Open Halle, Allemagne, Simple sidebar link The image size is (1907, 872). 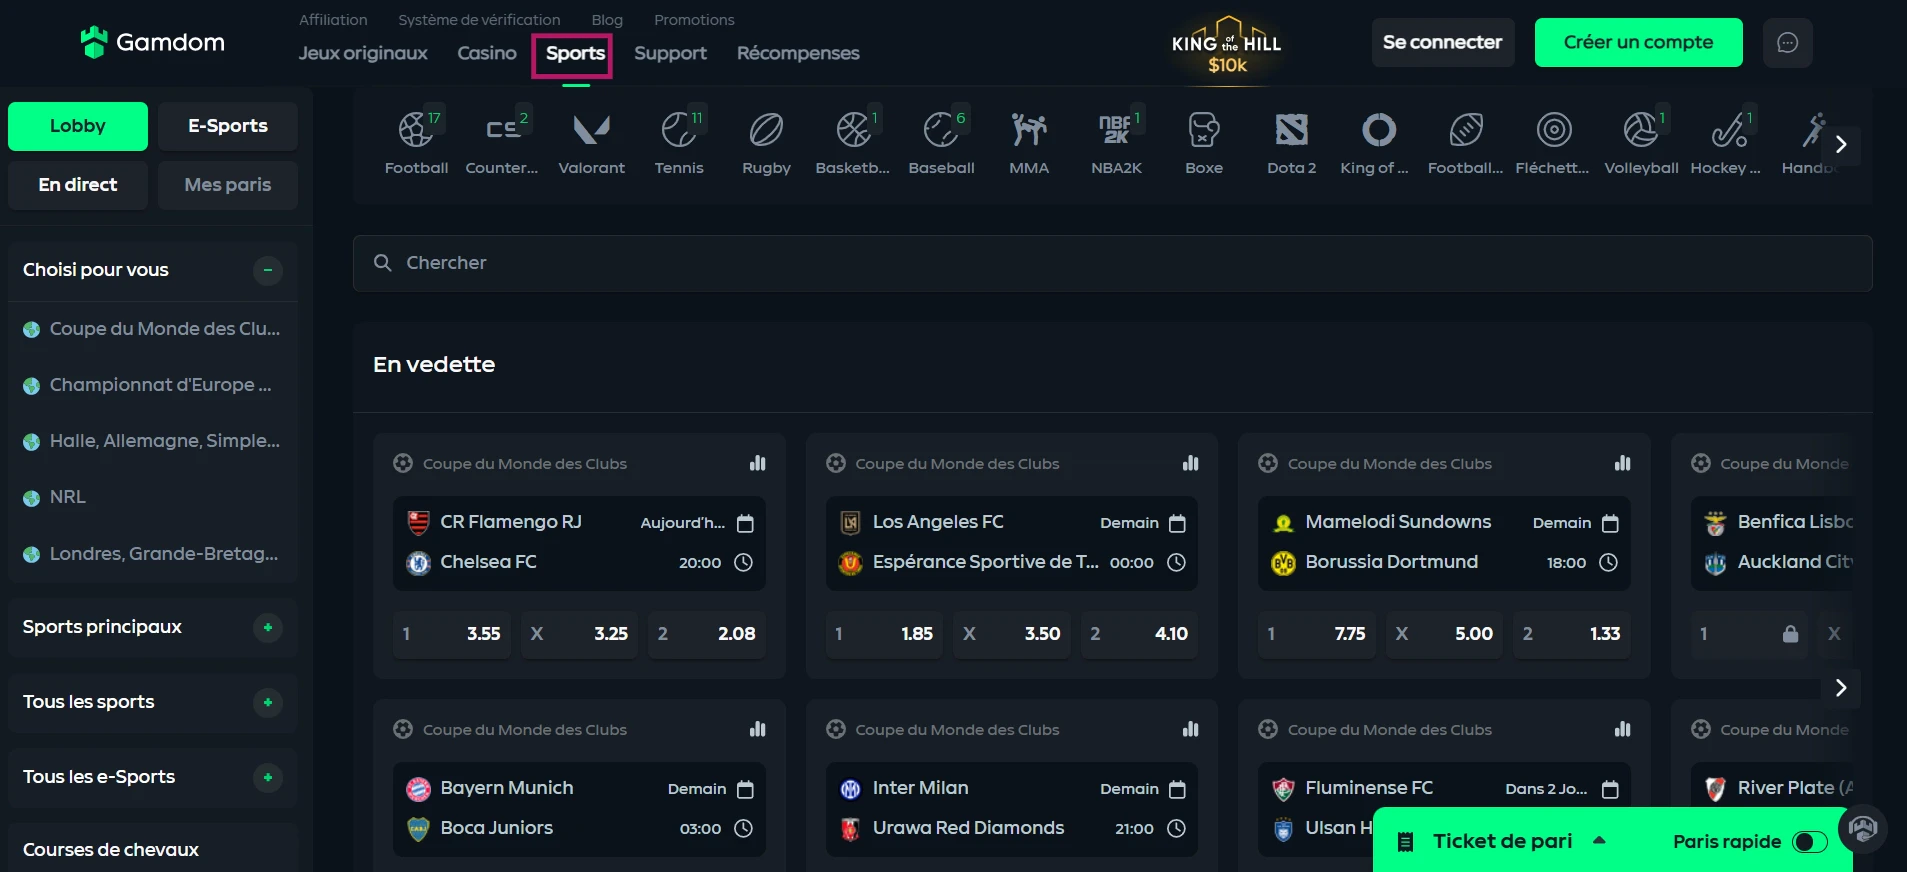(153, 441)
